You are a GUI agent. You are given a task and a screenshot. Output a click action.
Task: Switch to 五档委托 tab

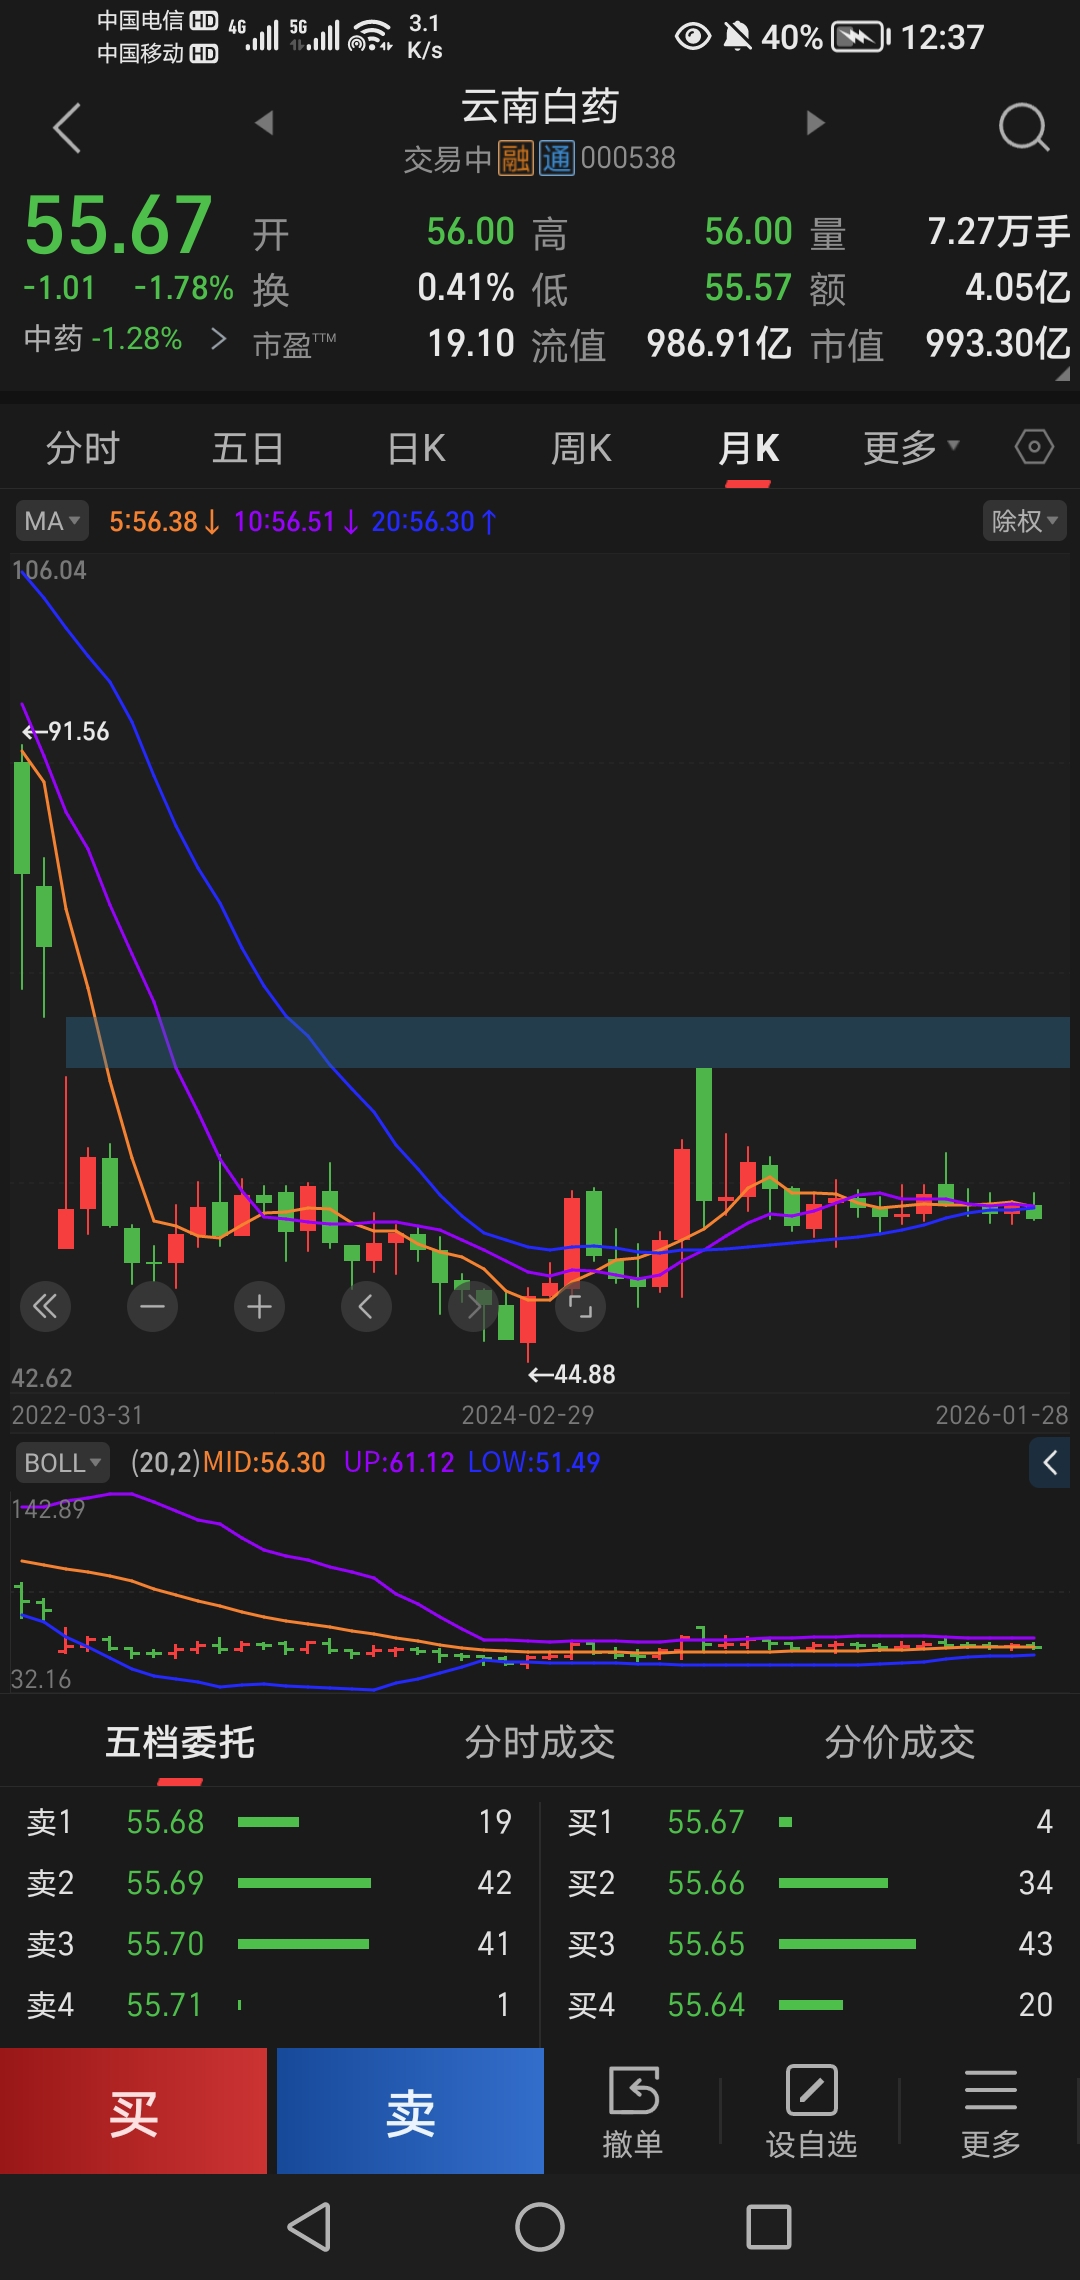point(180,1742)
